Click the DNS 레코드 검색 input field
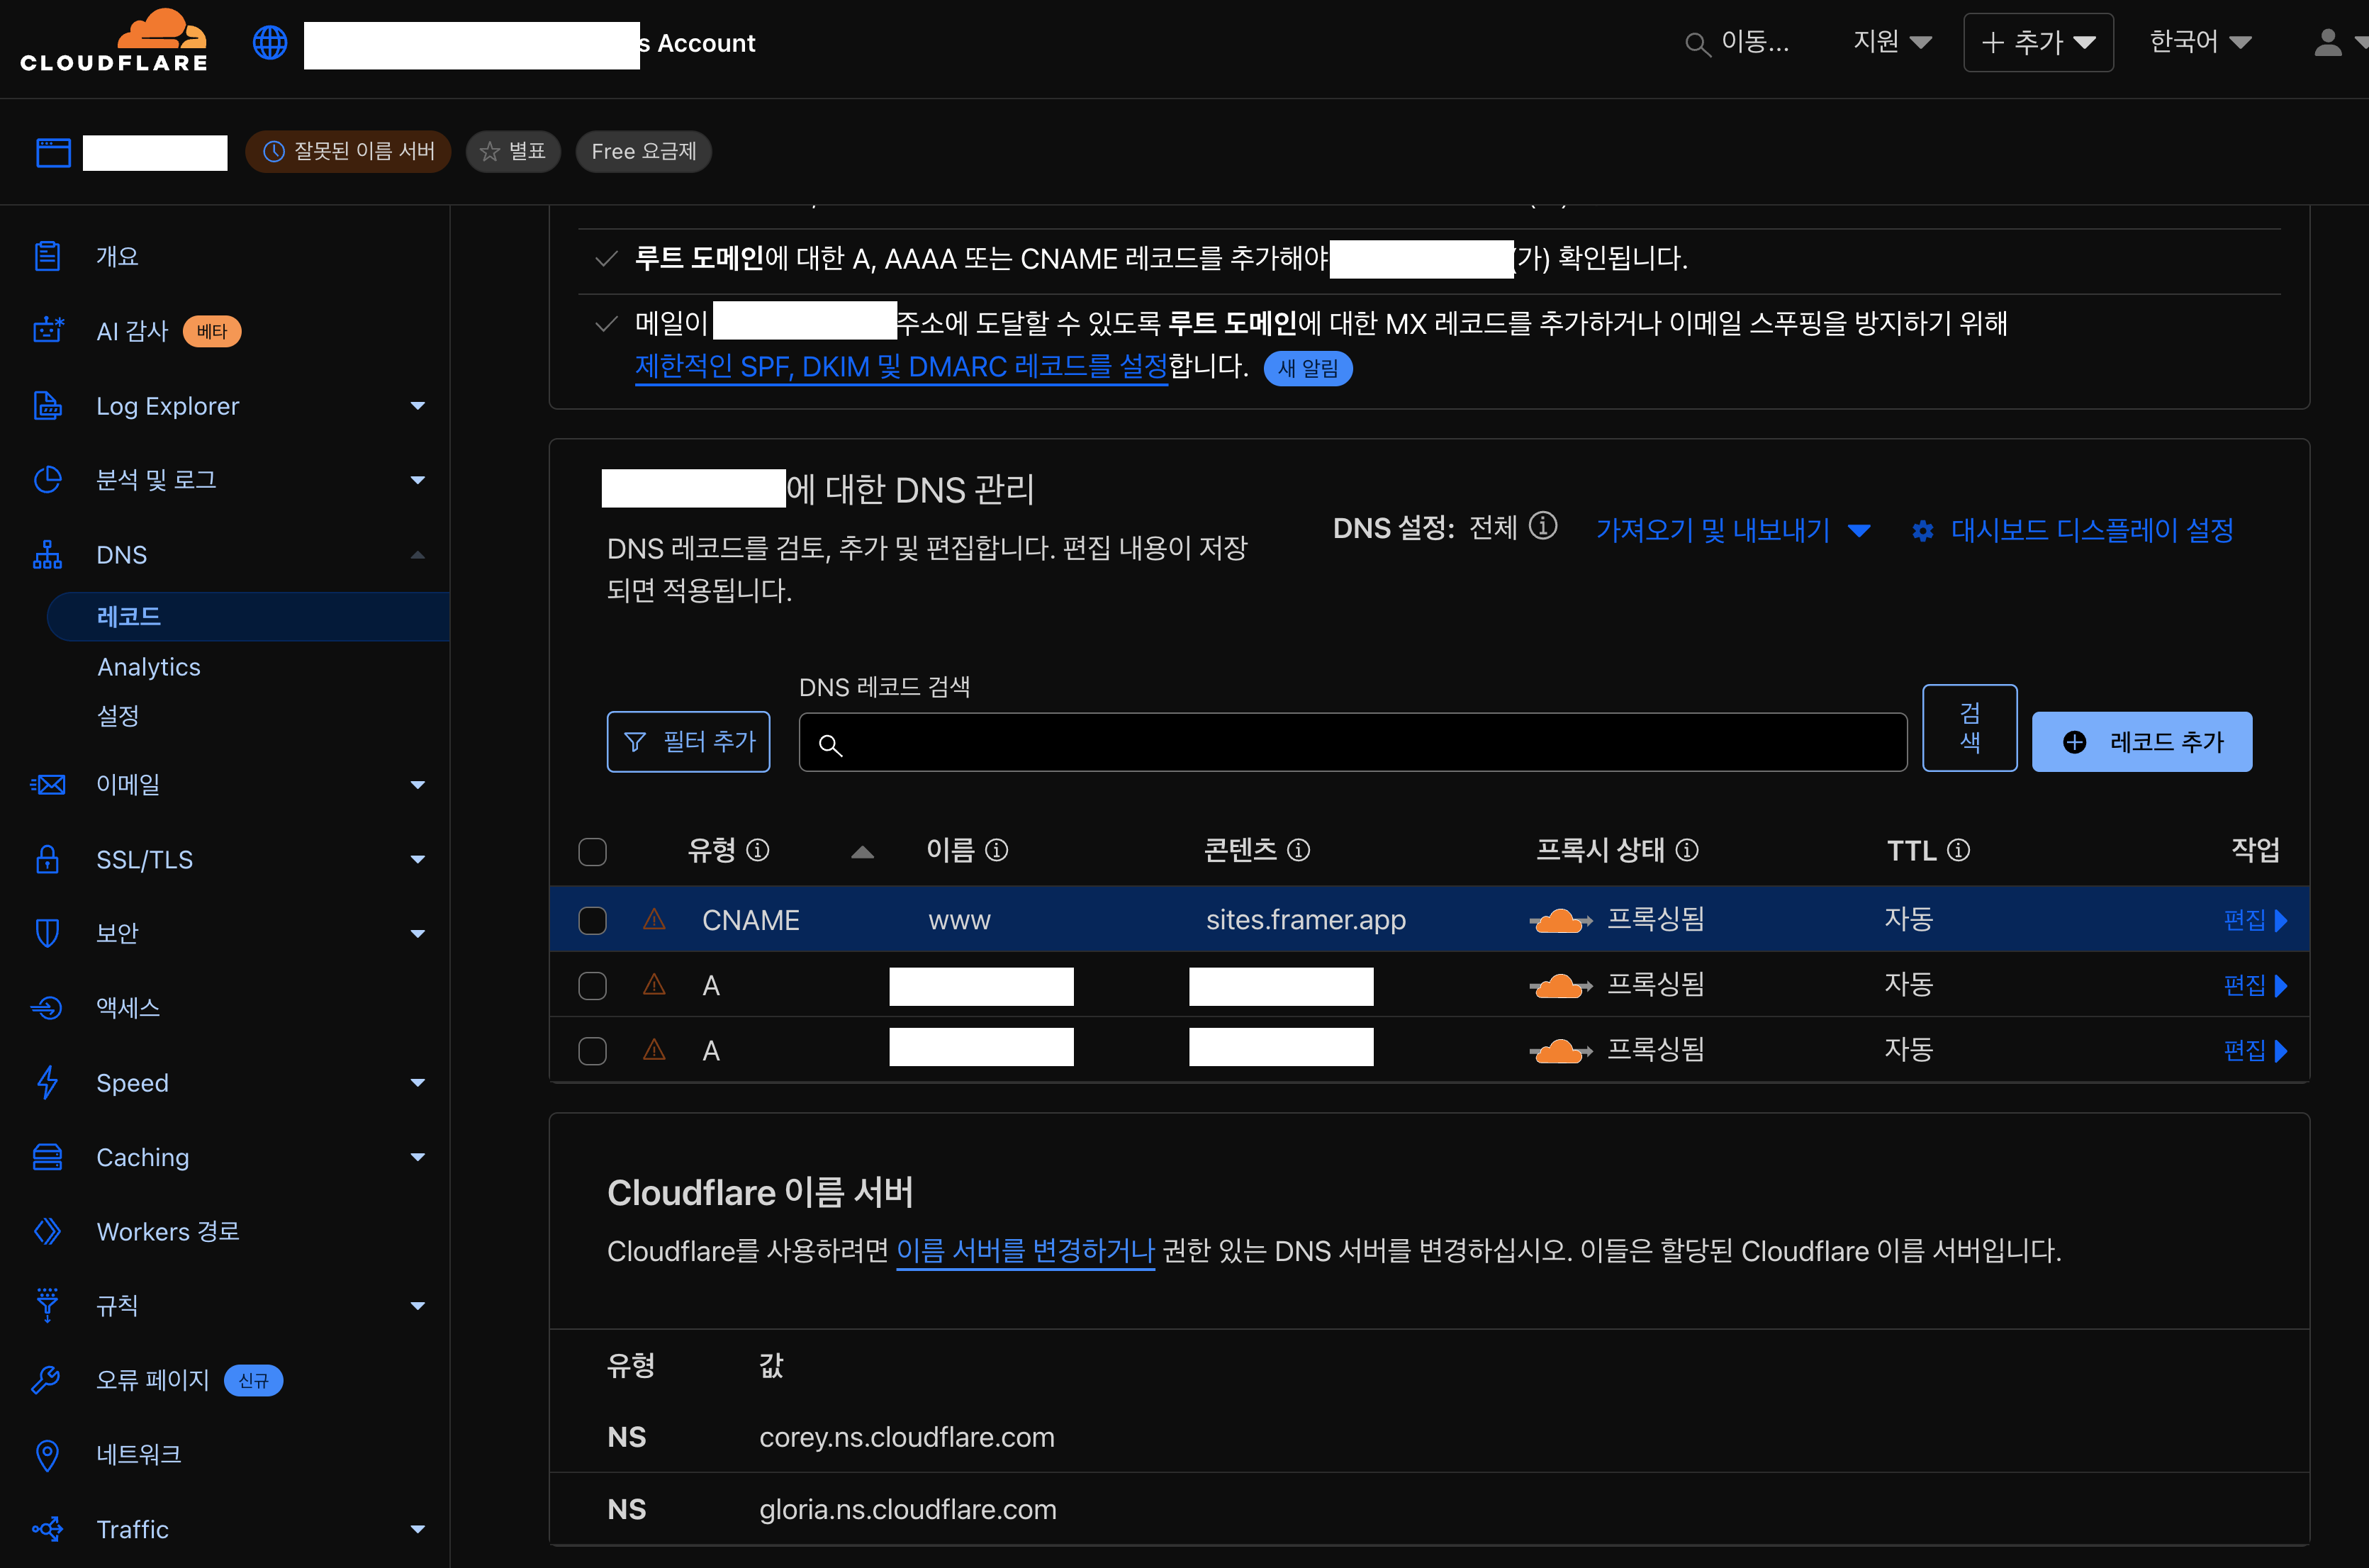Viewport: 2369px width, 1568px height. pos(1352,742)
